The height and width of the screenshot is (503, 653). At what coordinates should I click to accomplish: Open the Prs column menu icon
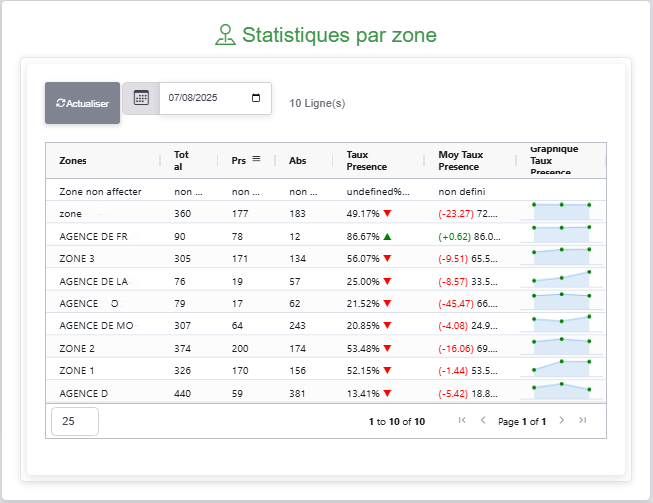(256, 159)
